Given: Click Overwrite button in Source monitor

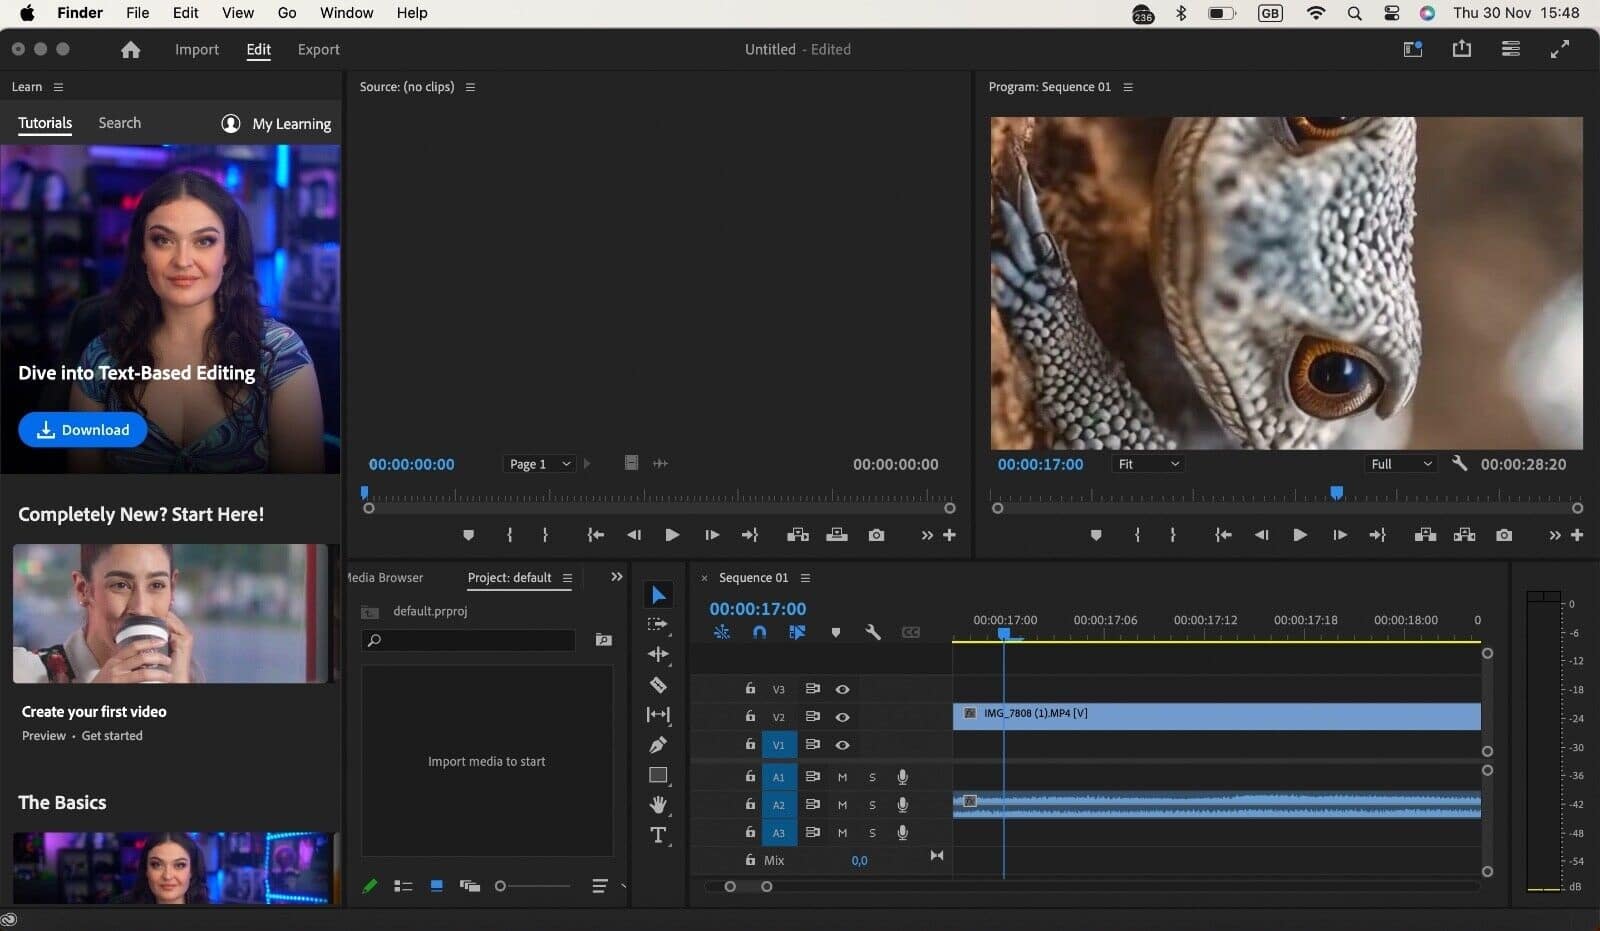Looking at the screenshot, I should pyautogui.click(x=837, y=535).
